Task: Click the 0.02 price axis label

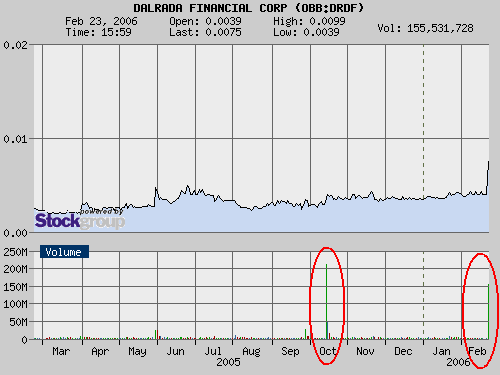Action: [x=15, y=45]
